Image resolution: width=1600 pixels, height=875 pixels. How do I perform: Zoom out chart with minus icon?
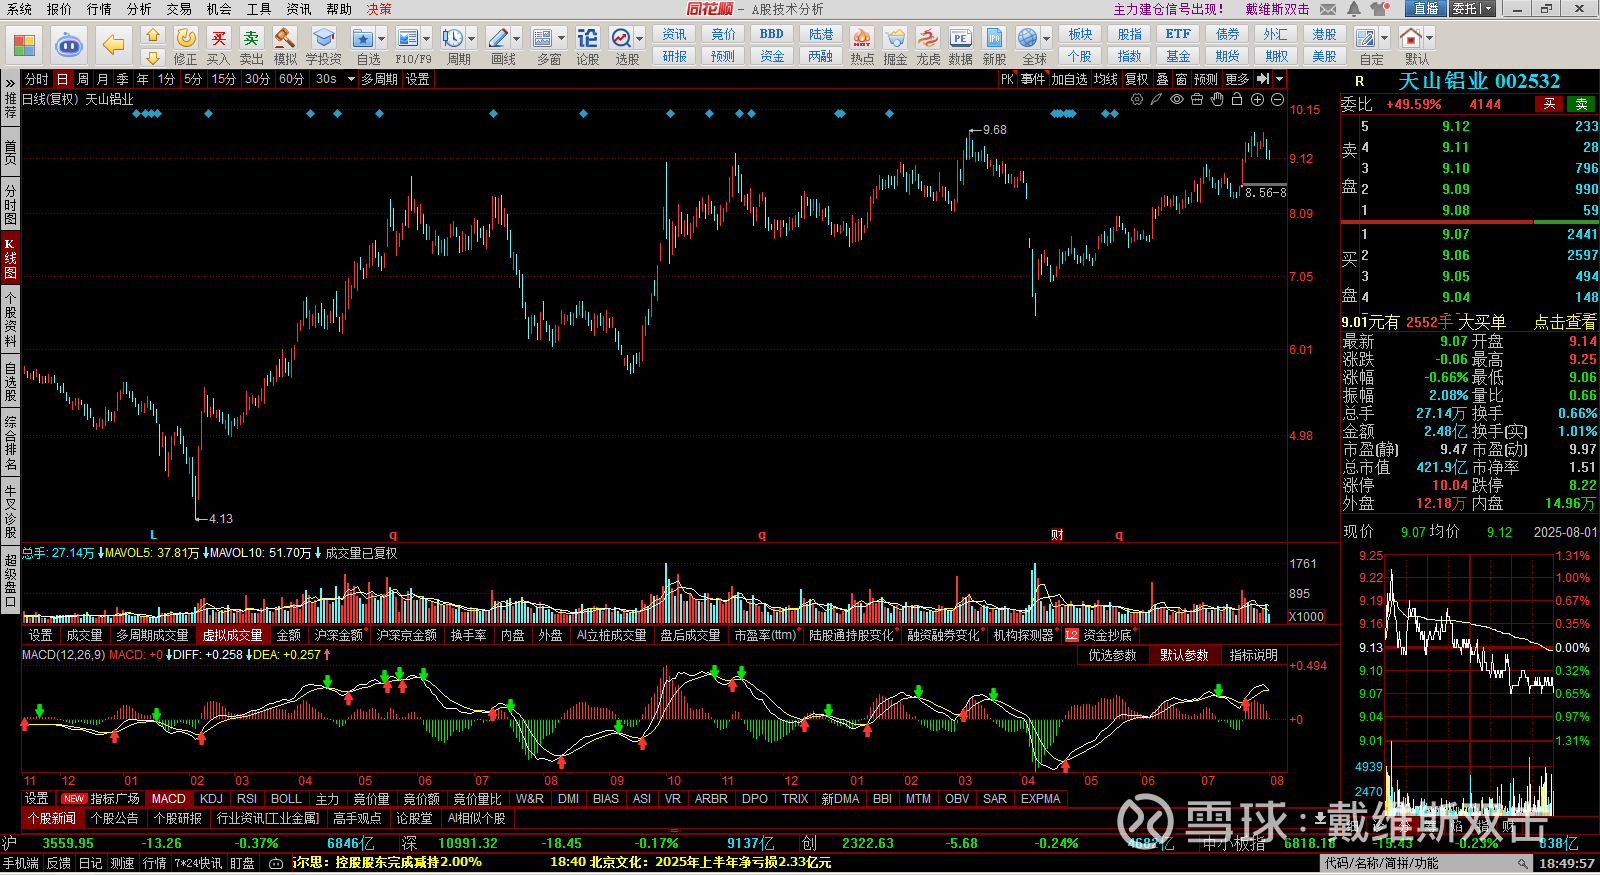pos(1277,99)
